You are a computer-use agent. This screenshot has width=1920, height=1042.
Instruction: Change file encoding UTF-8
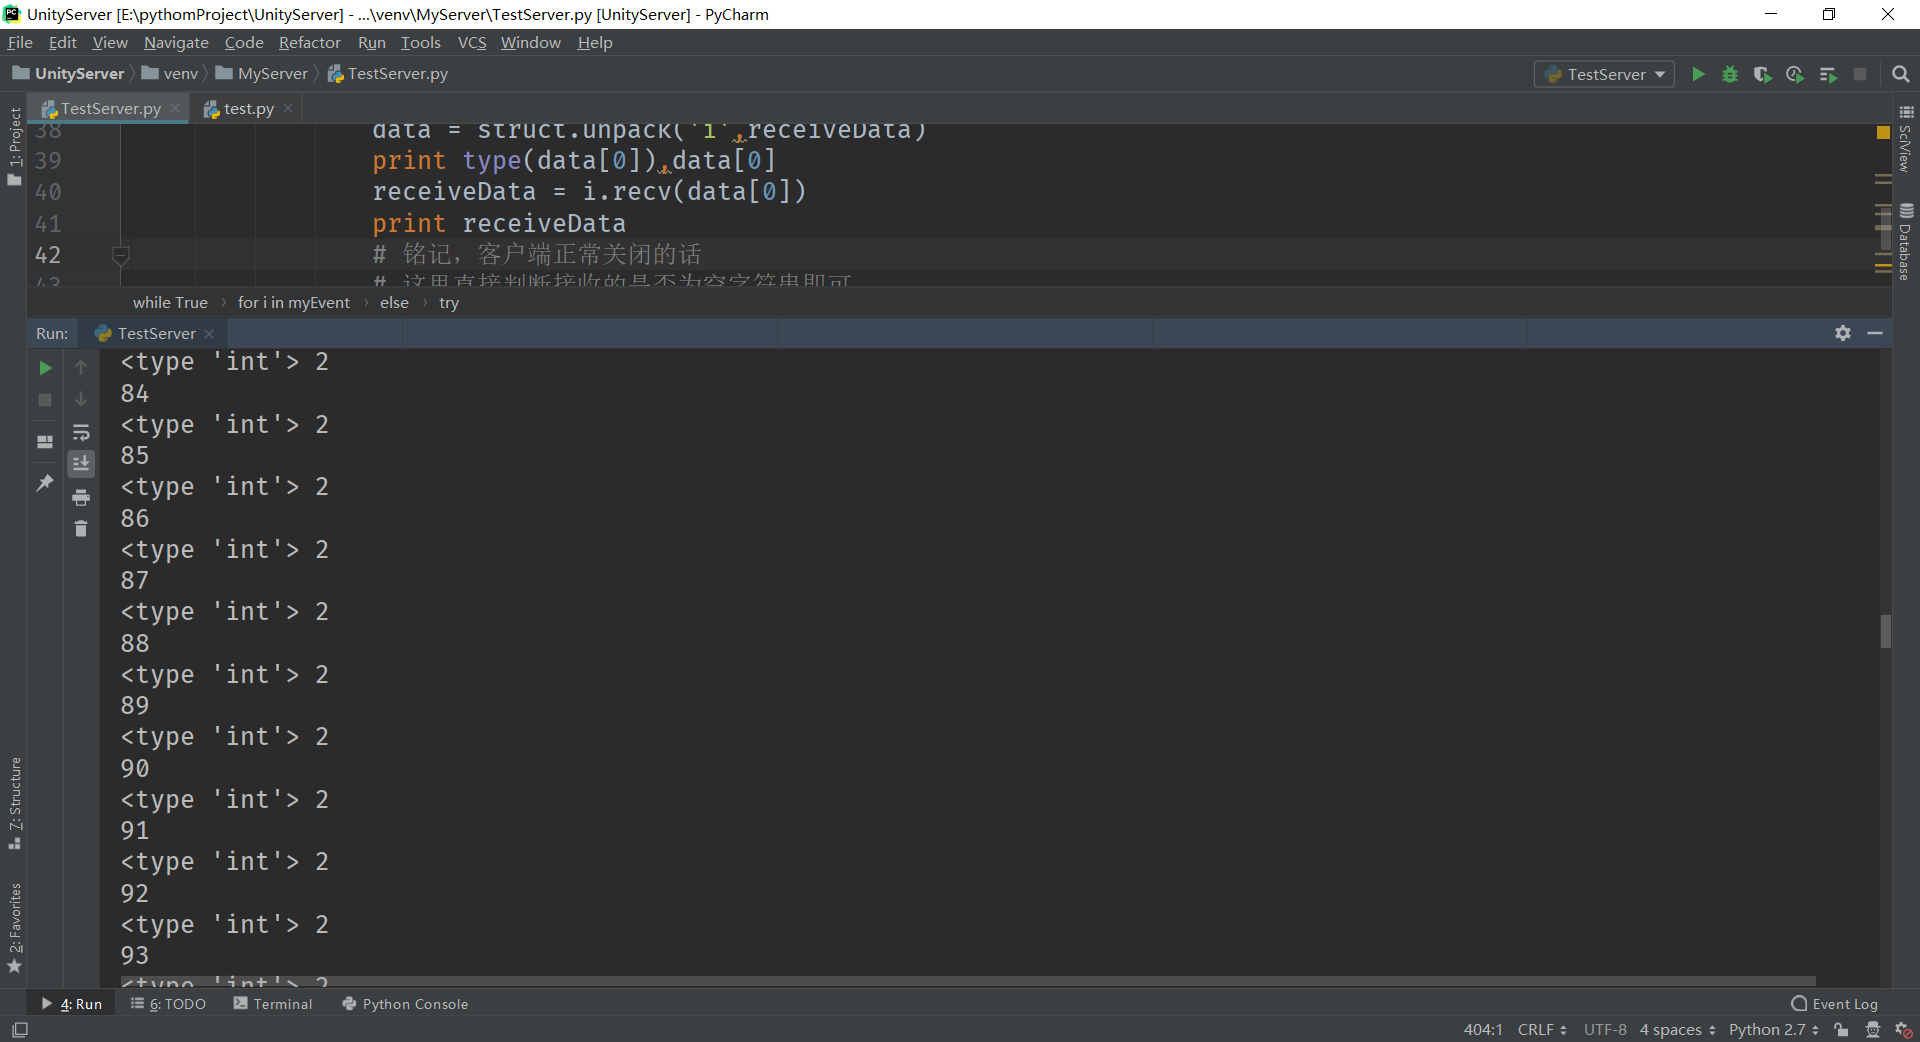point(1605,1030)
